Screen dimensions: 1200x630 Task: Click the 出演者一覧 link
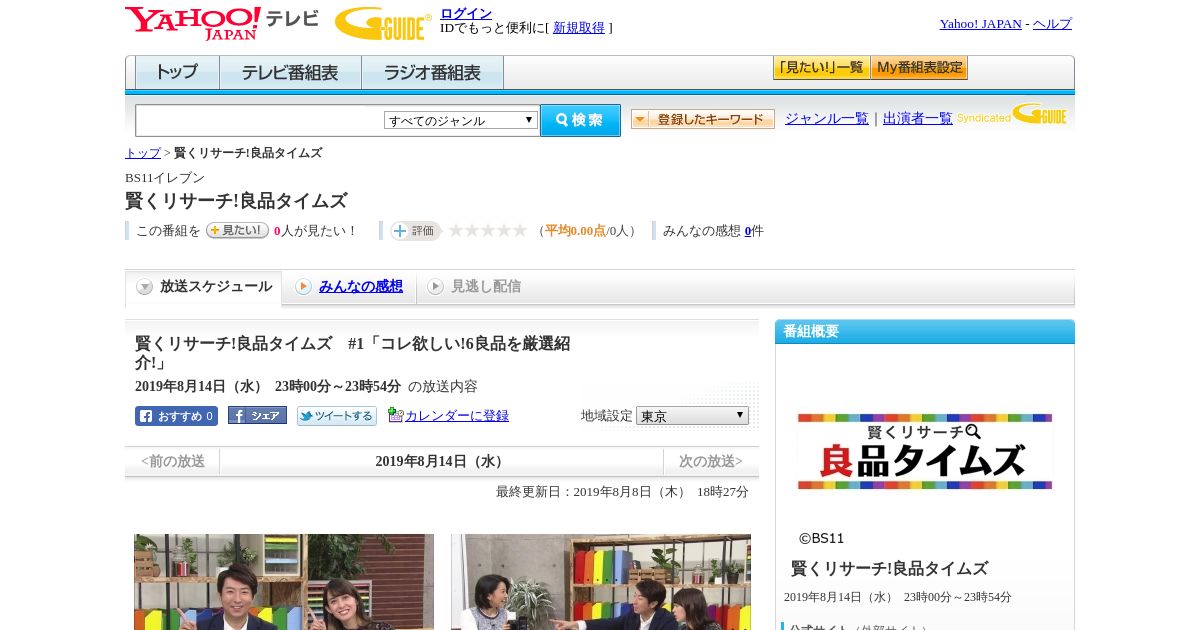point(918,119)
